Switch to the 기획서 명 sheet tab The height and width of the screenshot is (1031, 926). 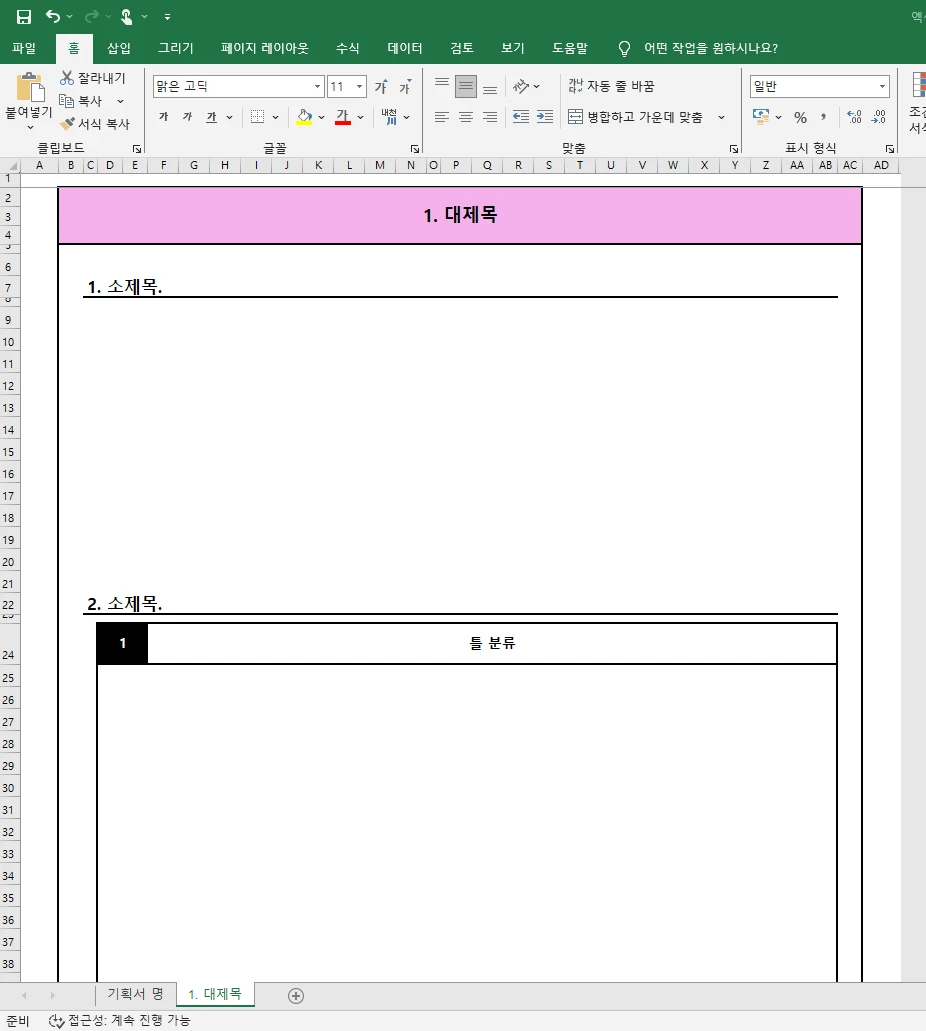click(x=135, y=994)
